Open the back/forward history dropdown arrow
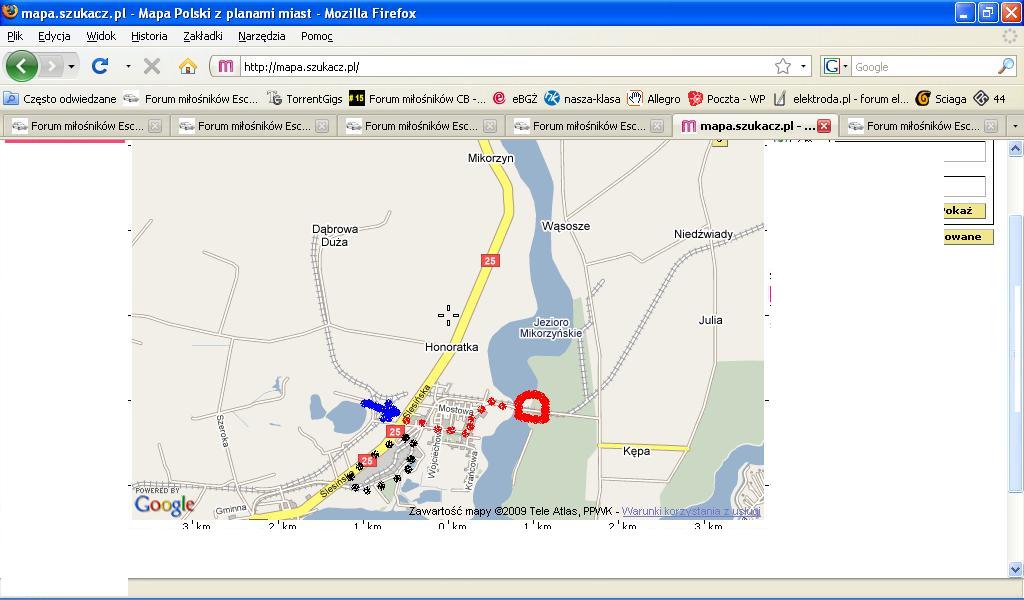 (71, 66)
